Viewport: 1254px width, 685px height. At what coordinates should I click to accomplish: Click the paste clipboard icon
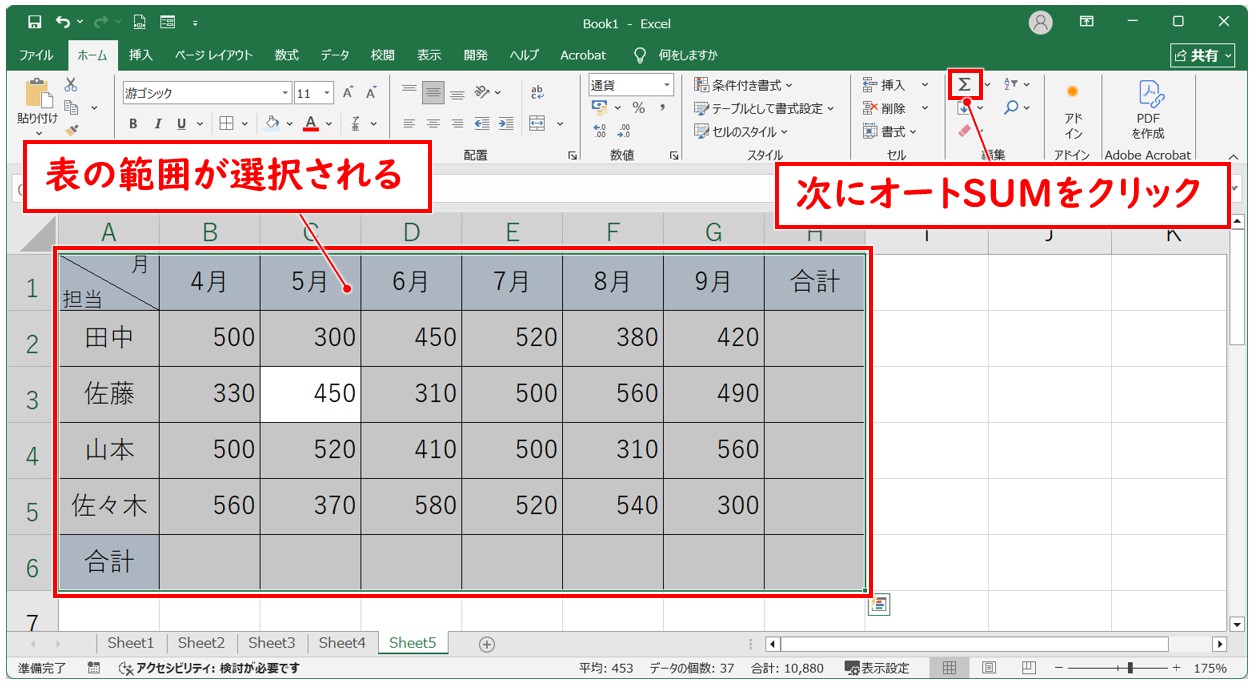pyautogui.click(x=38, y=93)
